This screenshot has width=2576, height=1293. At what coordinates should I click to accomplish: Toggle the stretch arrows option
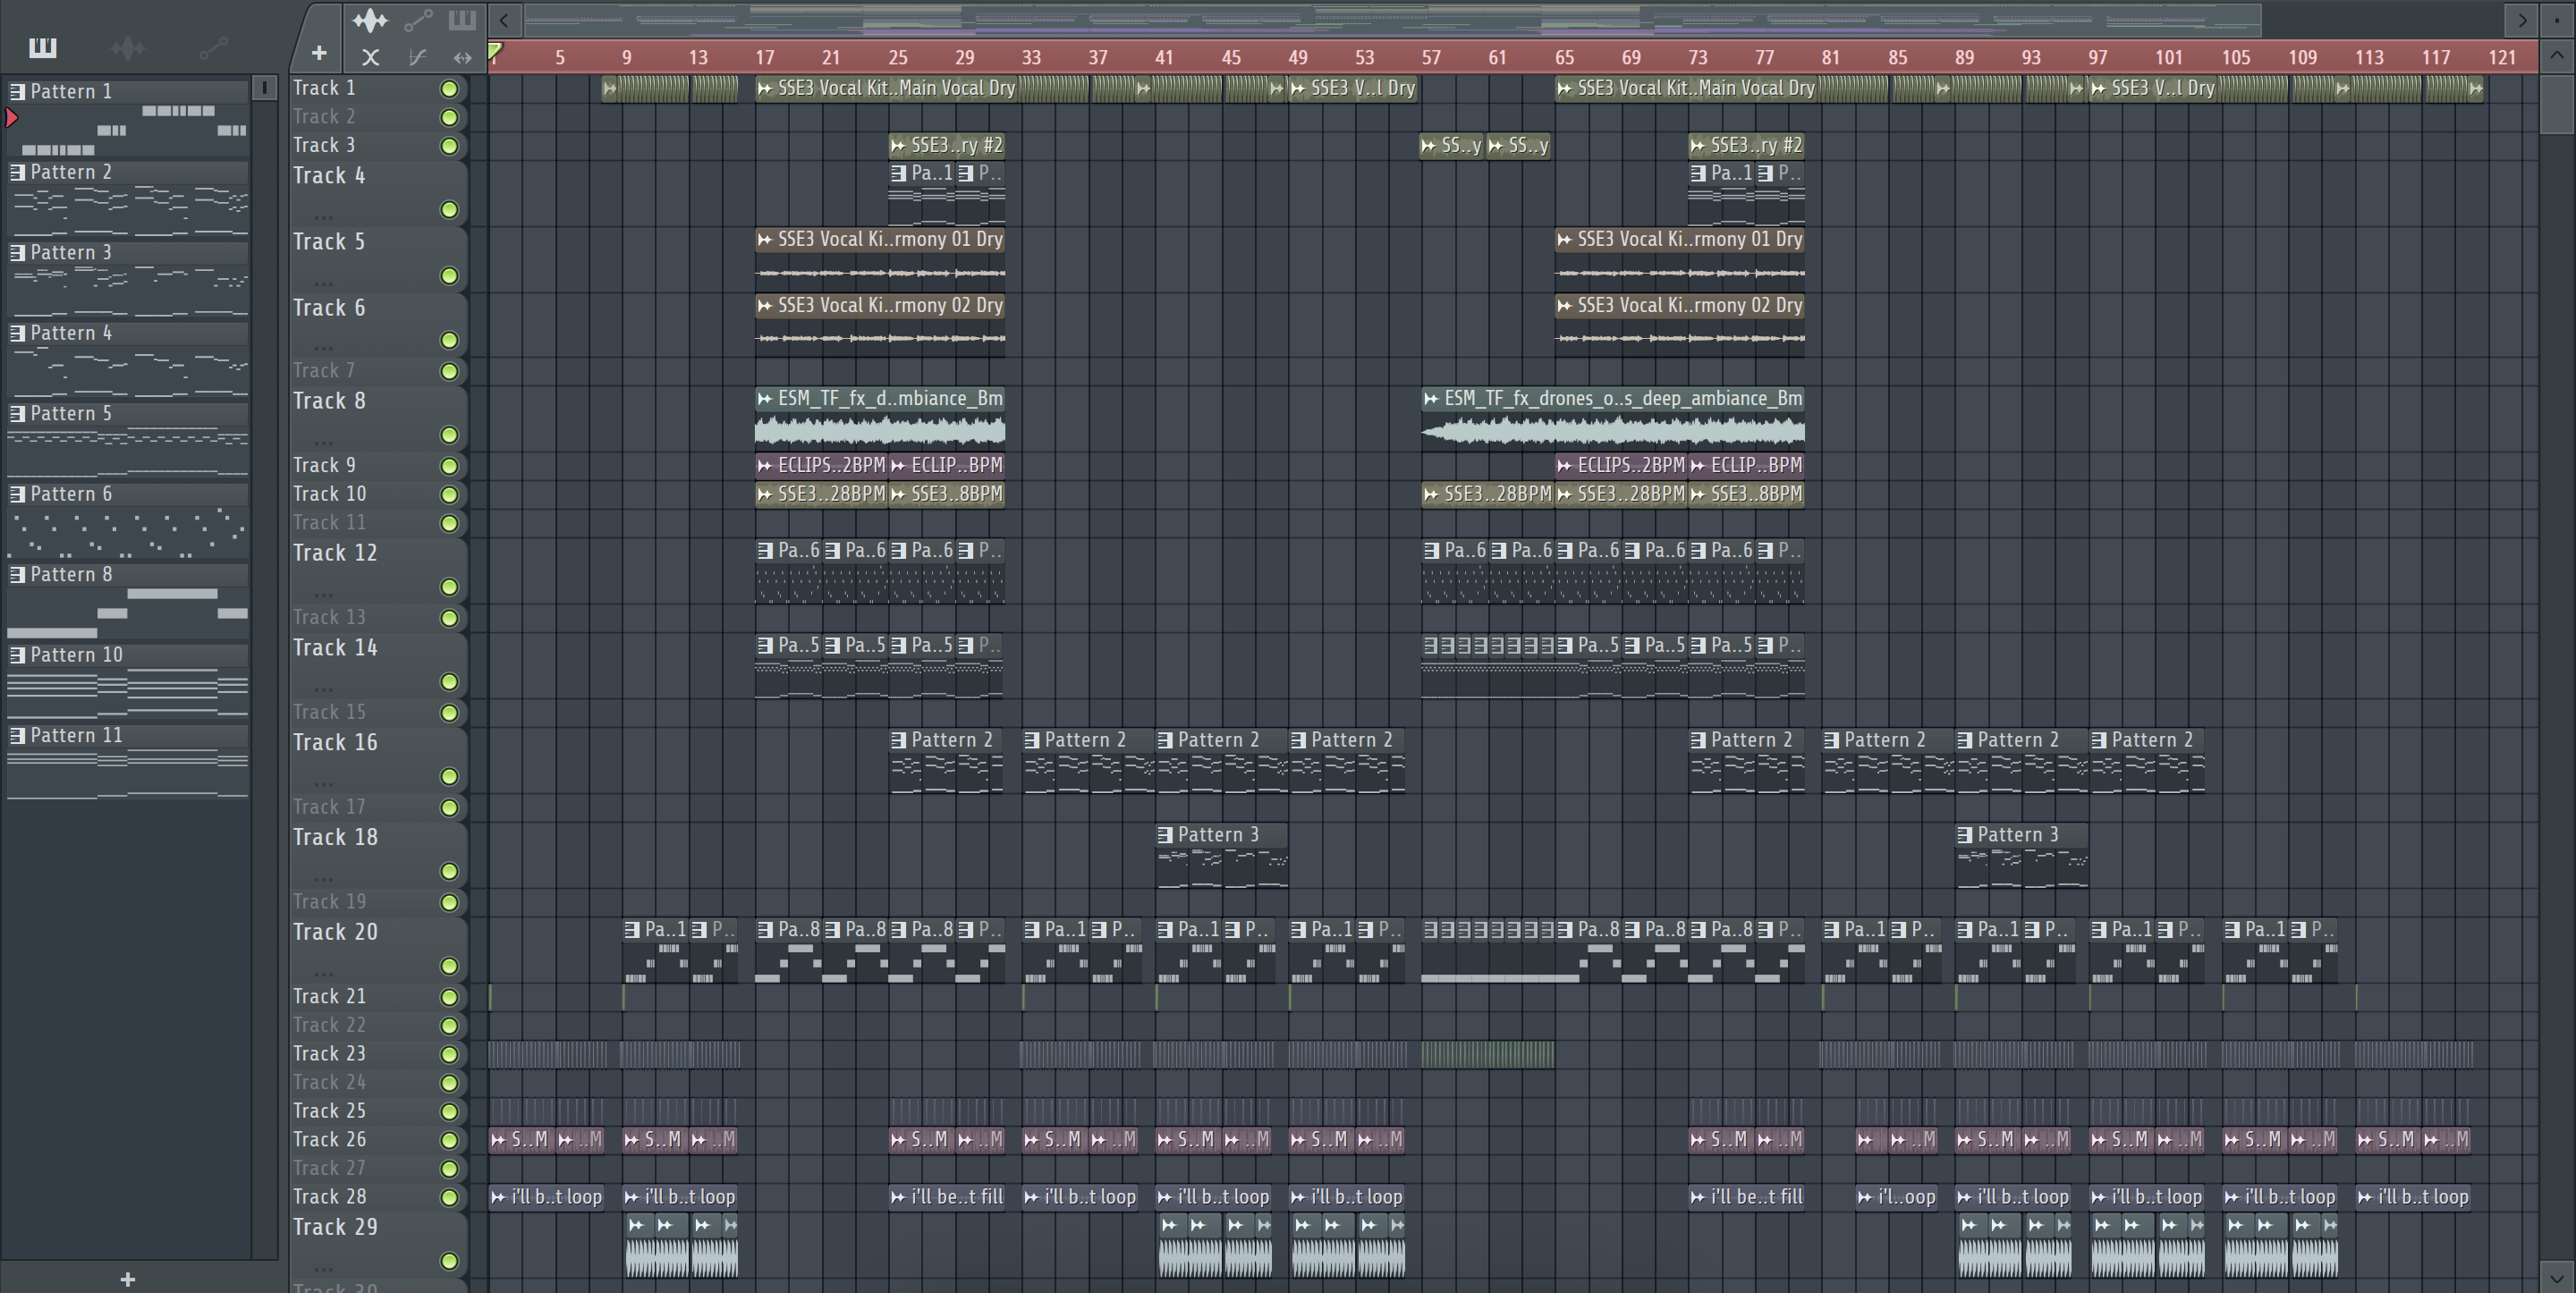pos(462,57)
